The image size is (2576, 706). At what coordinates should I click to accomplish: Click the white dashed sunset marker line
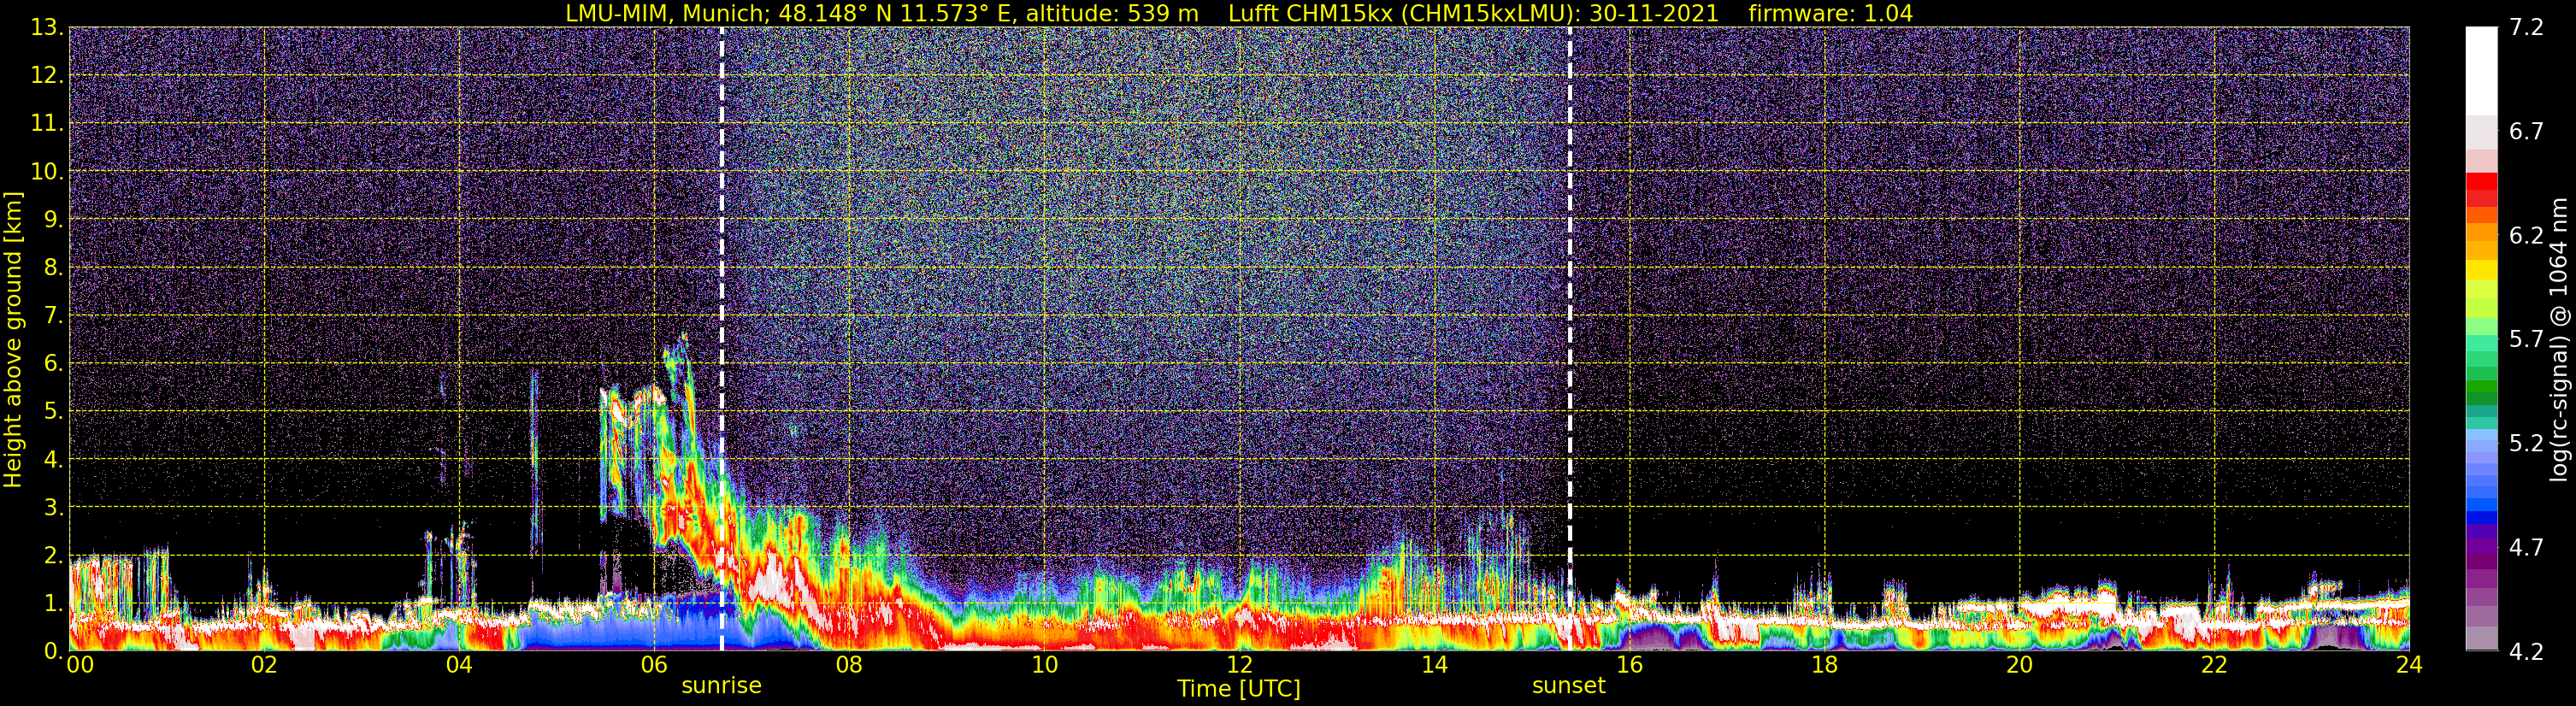1569,338
